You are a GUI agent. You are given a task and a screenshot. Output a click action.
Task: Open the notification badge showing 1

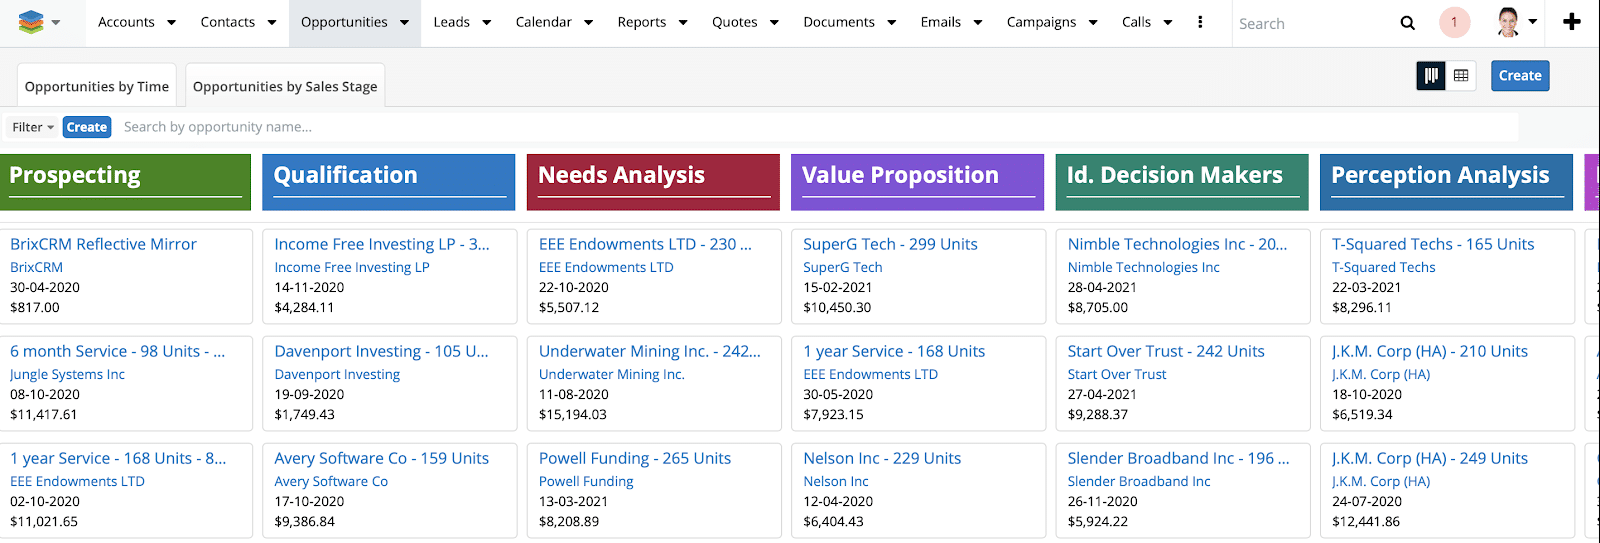click(1454, 22)
